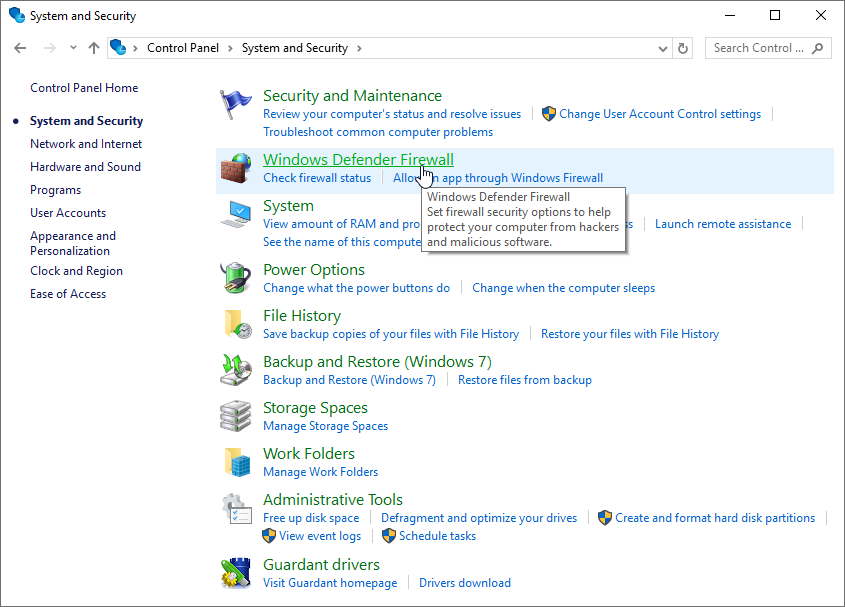Screen dimensions: 845x607
Task: Click Save backup copies with File History
Action: [x=391, y=334]
